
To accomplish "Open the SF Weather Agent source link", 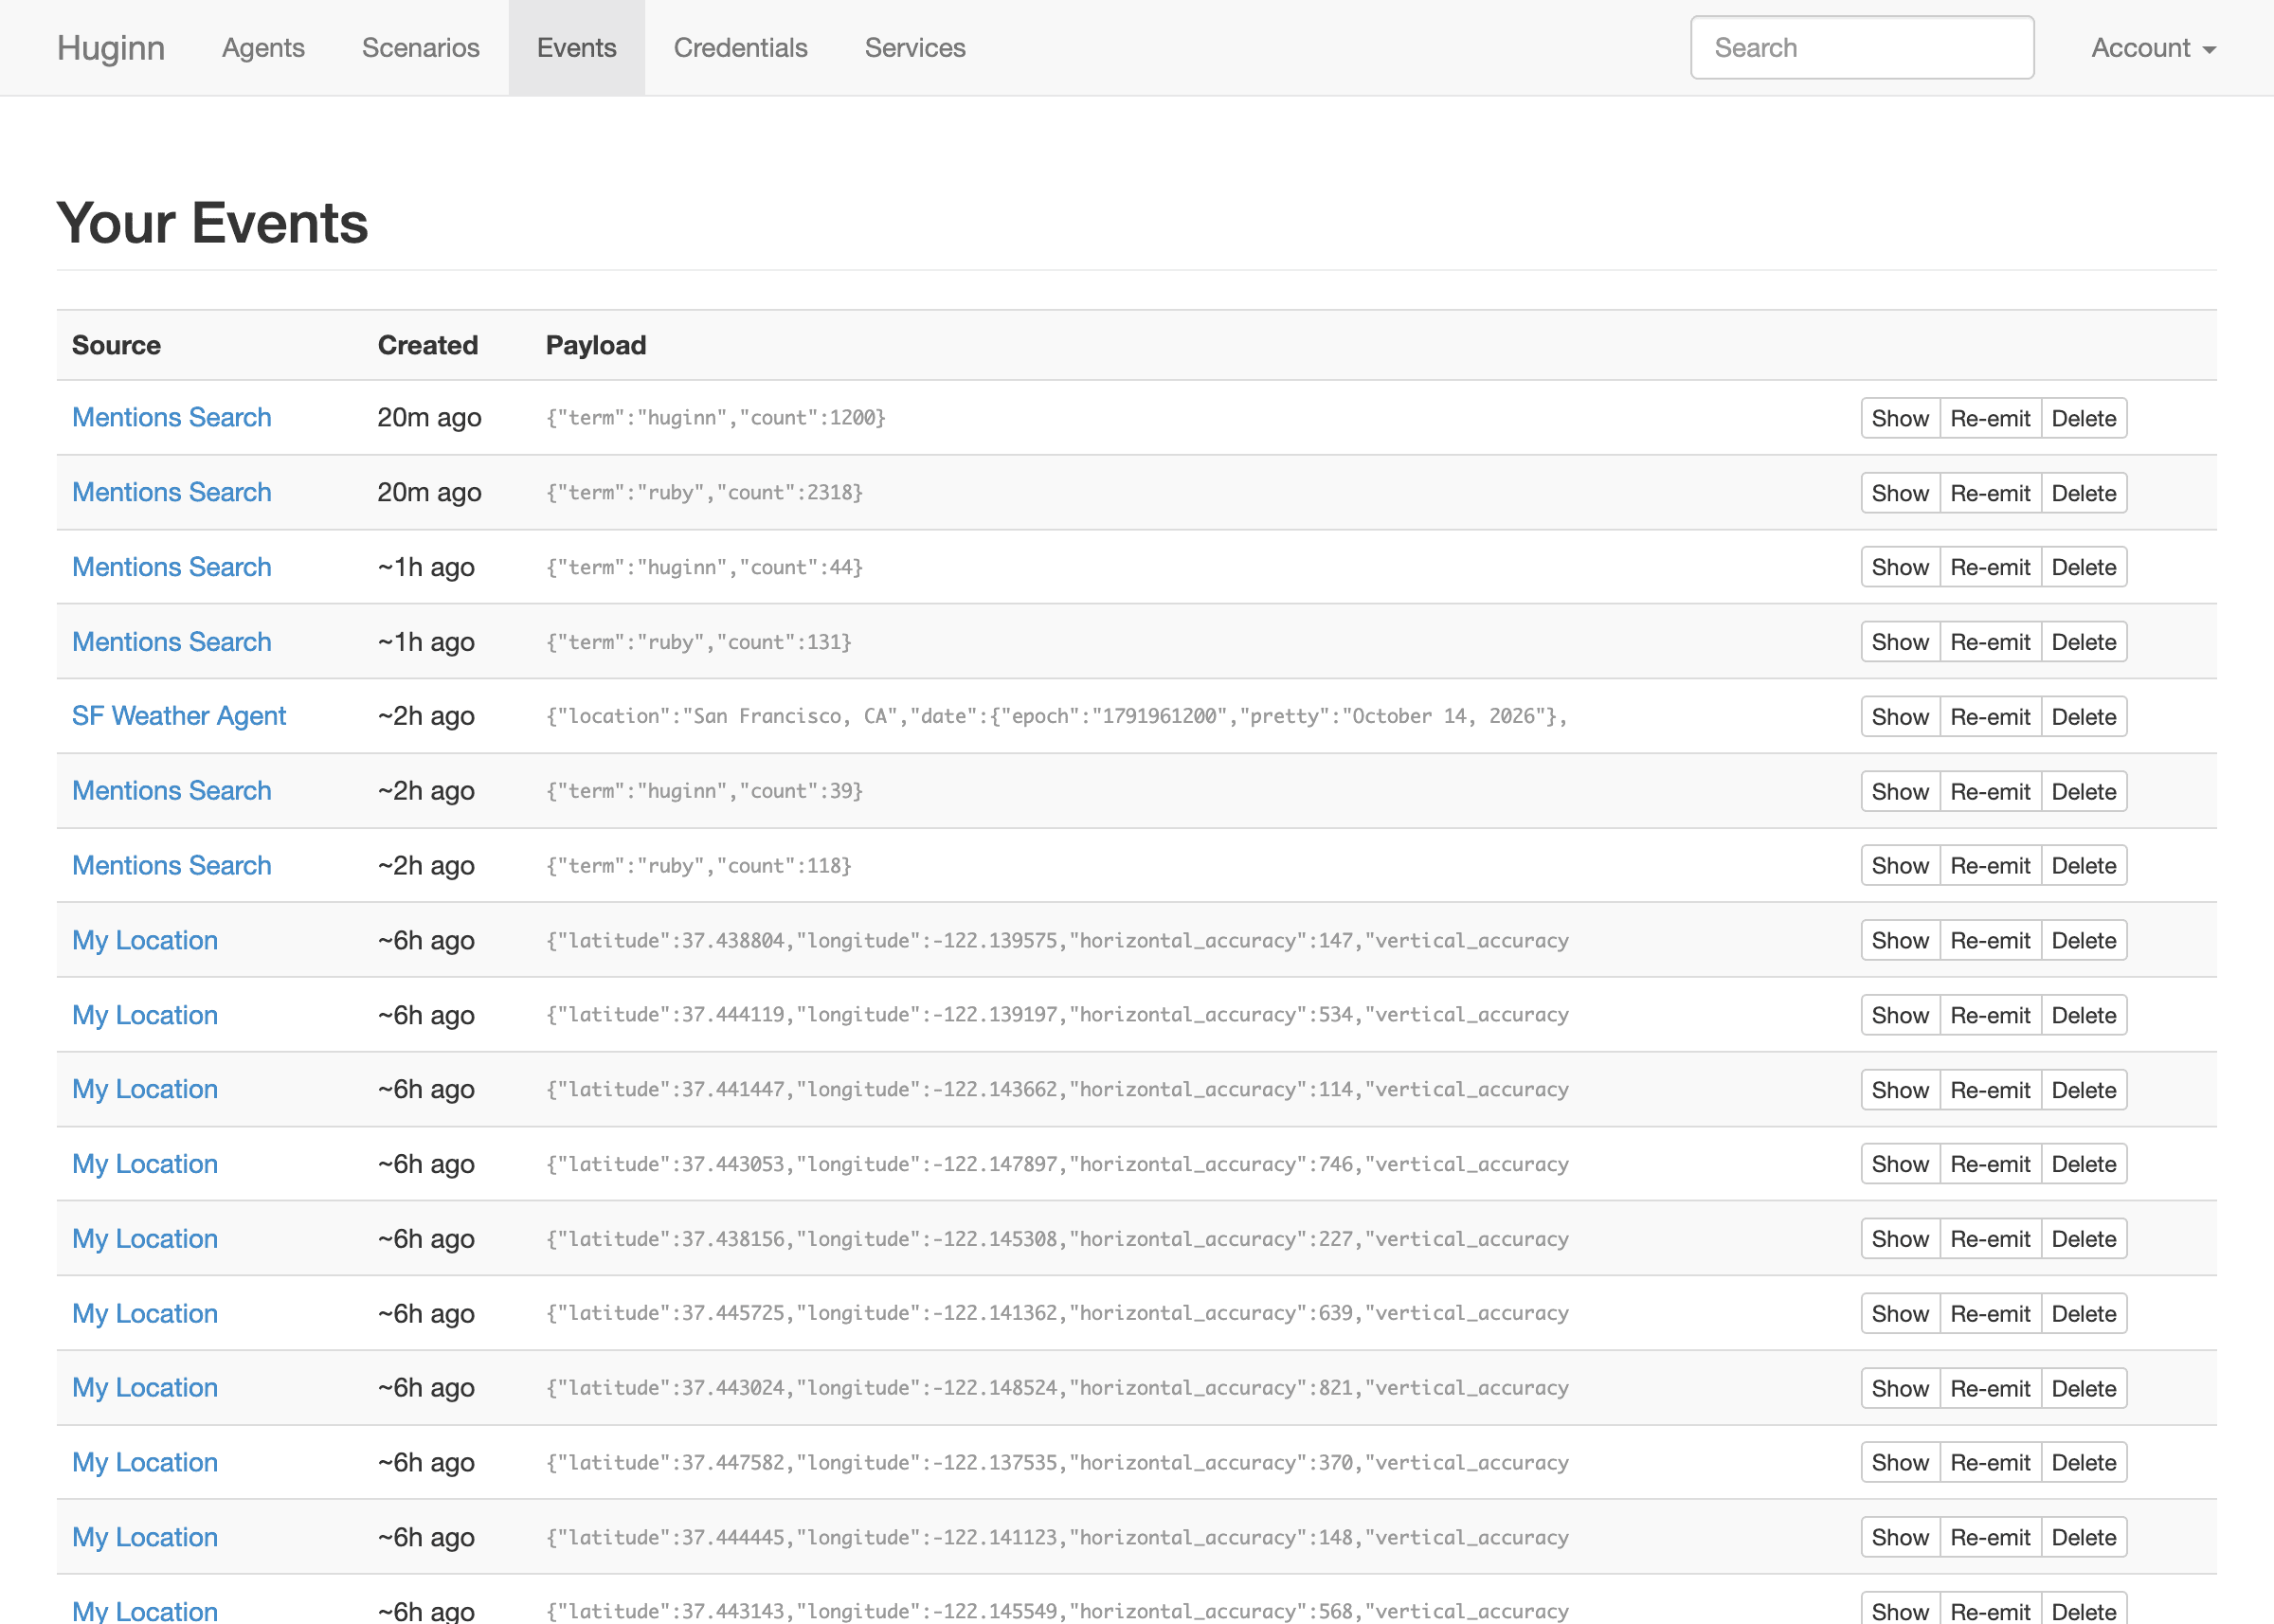I will (179, 716).
